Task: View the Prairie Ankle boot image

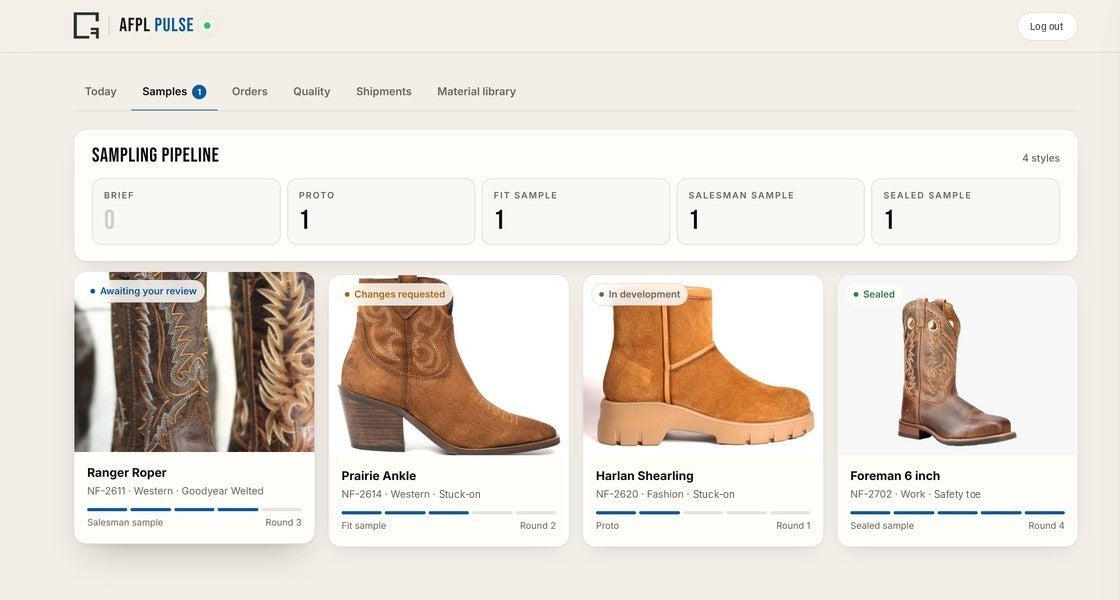Action: click(449, 365)
